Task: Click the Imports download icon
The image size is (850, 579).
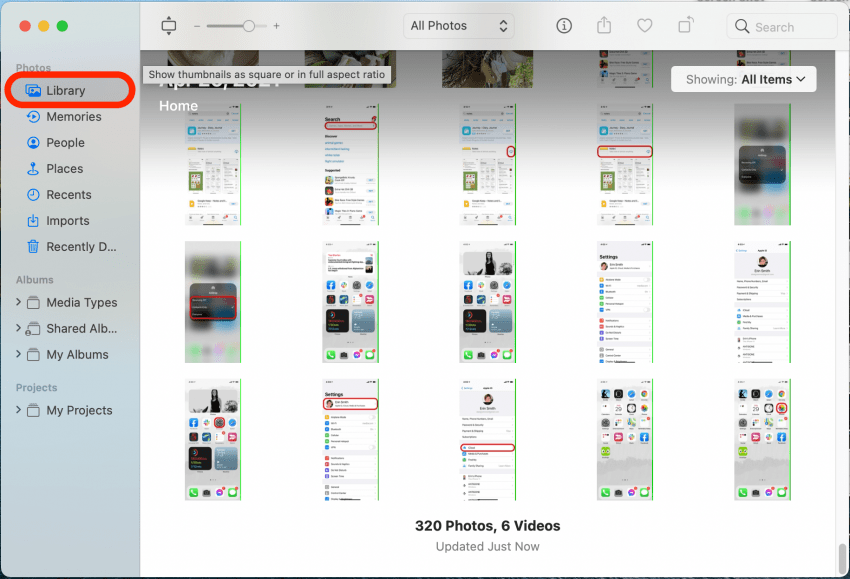Action: pyautogui.click(x=33, y=221)
